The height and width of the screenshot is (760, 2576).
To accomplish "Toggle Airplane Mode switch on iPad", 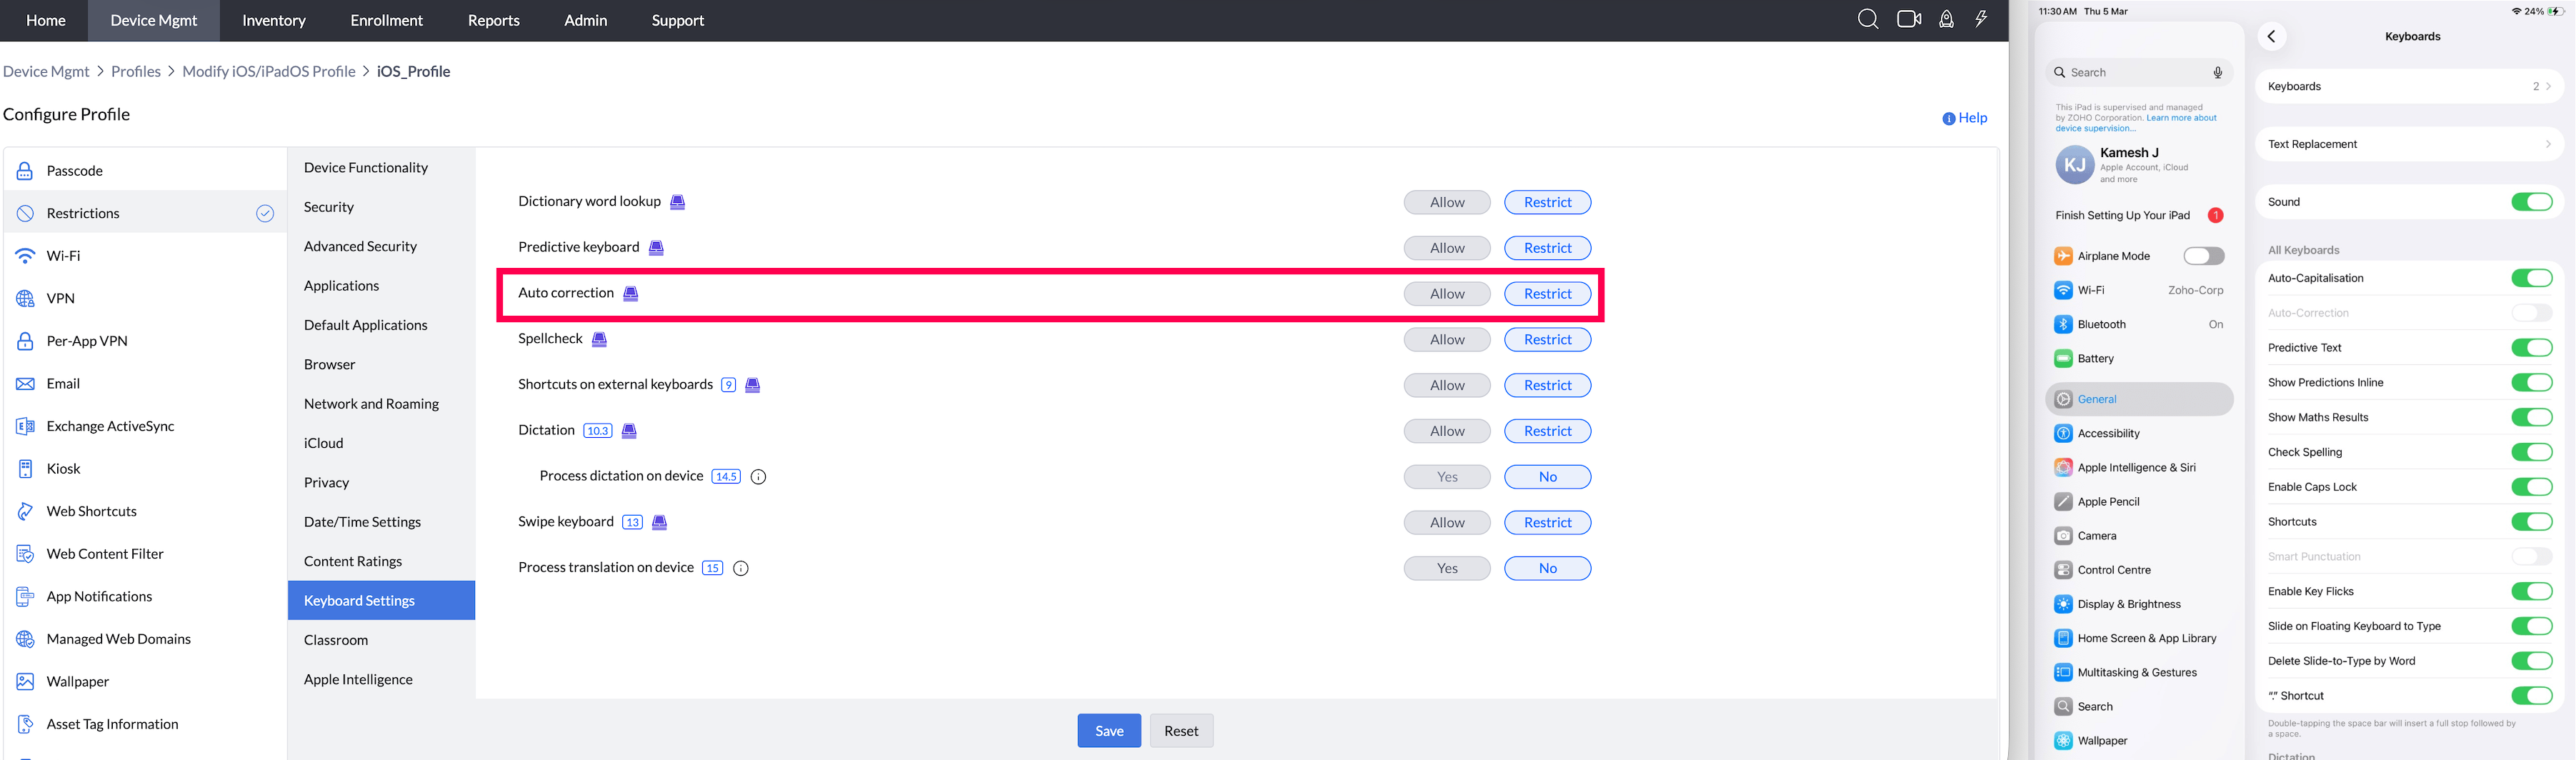I will (x=2203, y=256).
